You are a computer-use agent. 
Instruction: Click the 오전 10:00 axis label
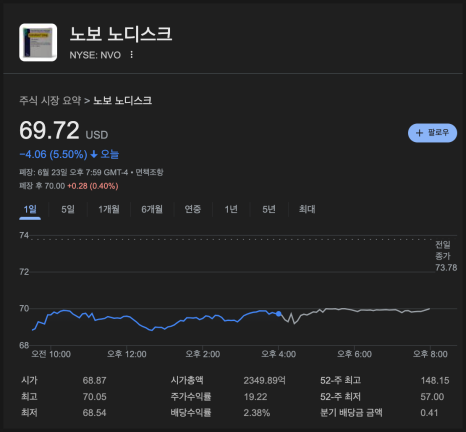(x=51, y=354)
